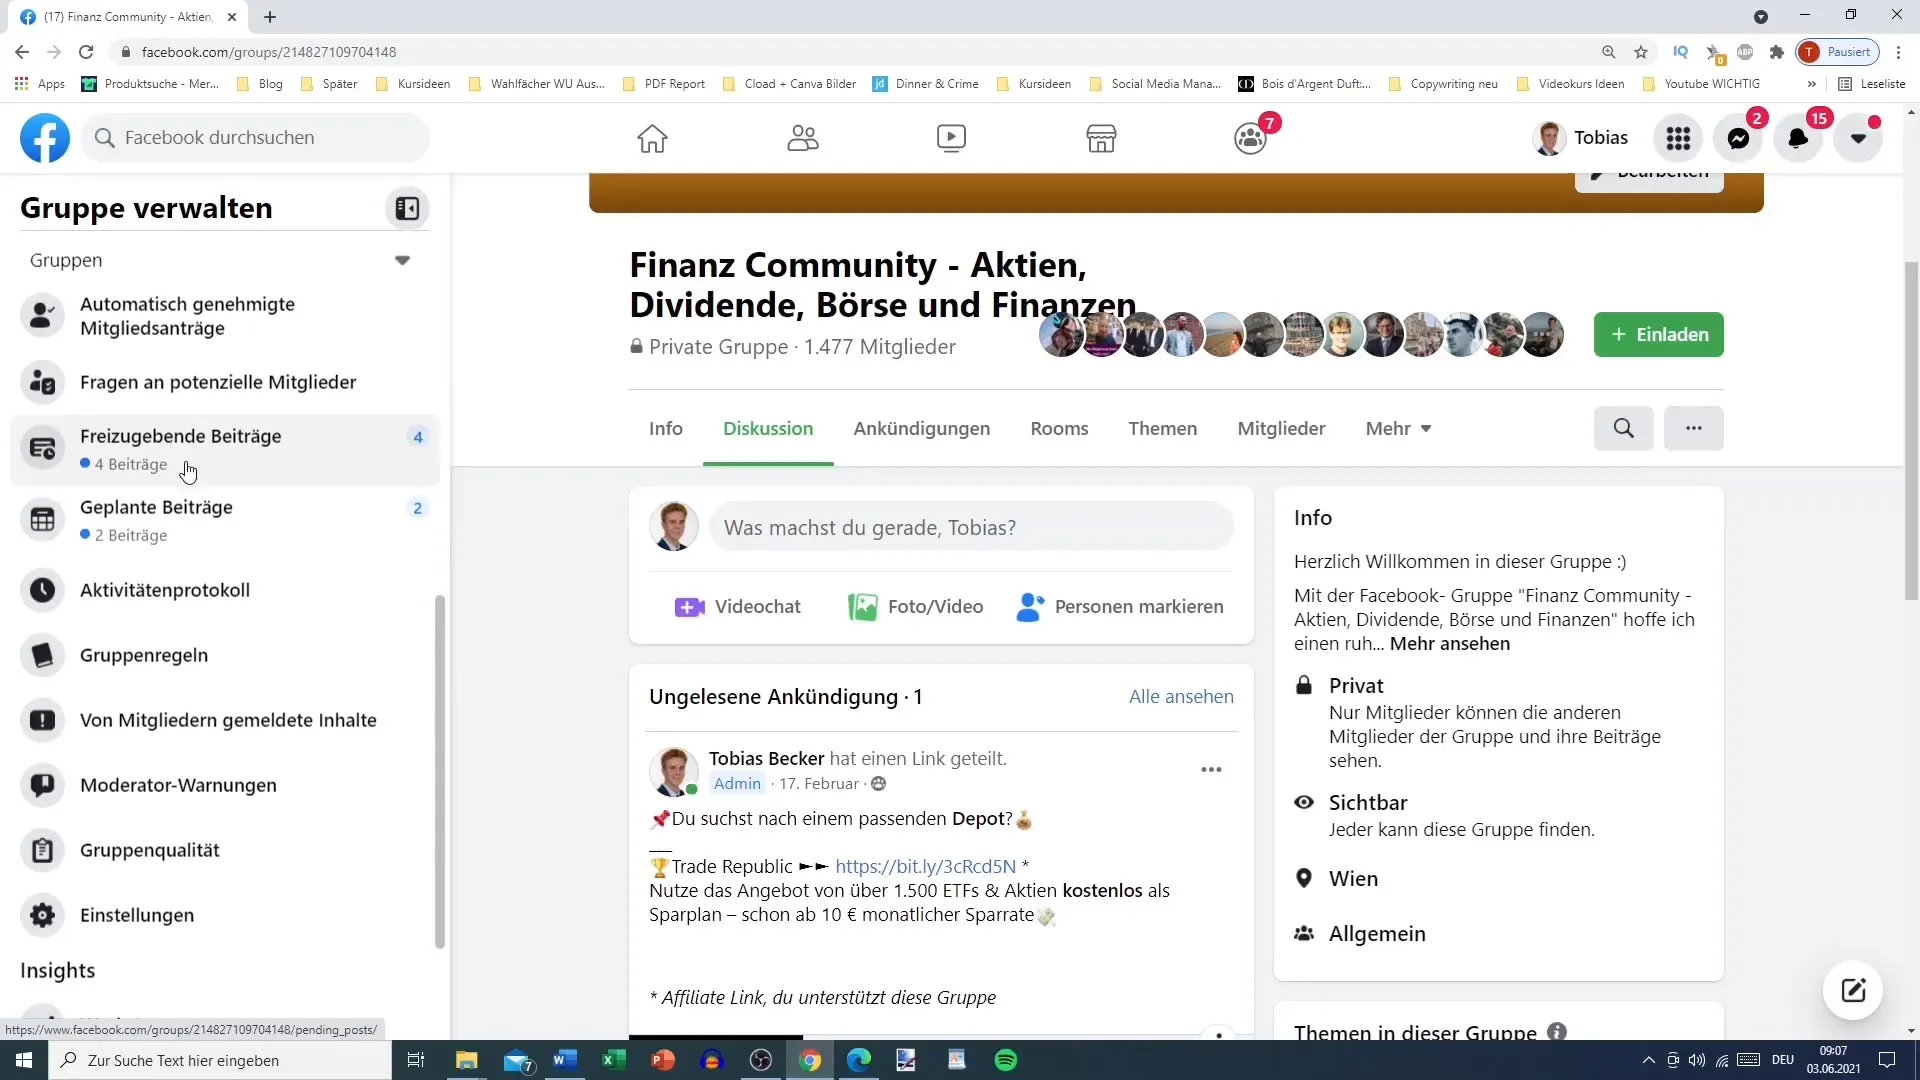Screen dimensions: 1920x1080
Task: Click the search icon in group header
Action: point(1625,429)
